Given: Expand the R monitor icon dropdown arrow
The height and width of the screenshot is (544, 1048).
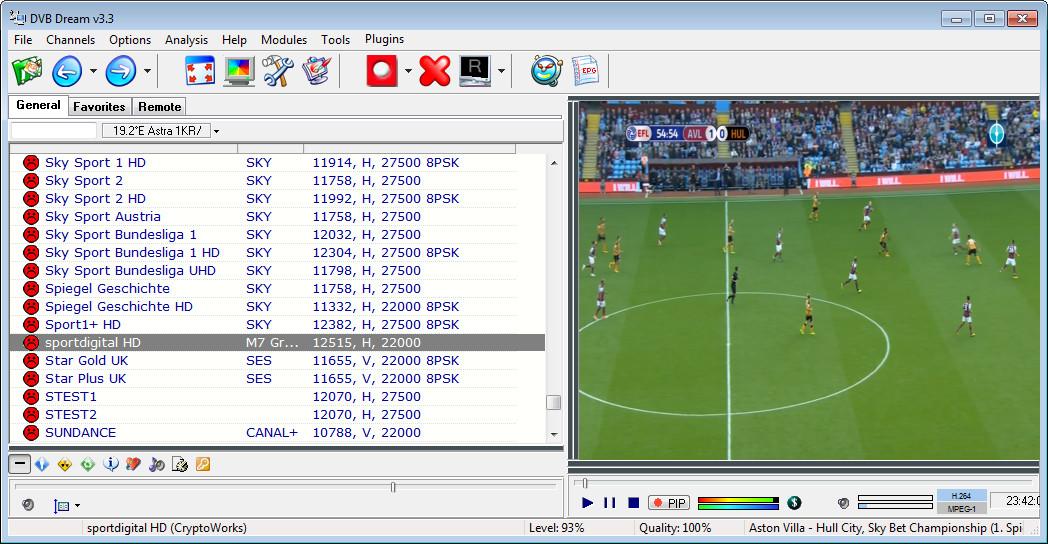Looking at the screenshot, I should (501, 71).
